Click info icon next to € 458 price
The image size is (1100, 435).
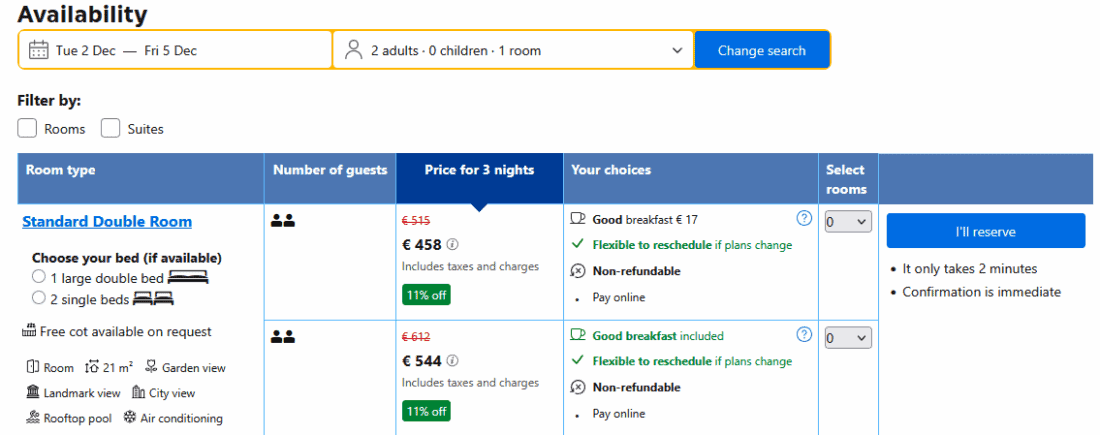pyautogui.click(x=452, y=245)
